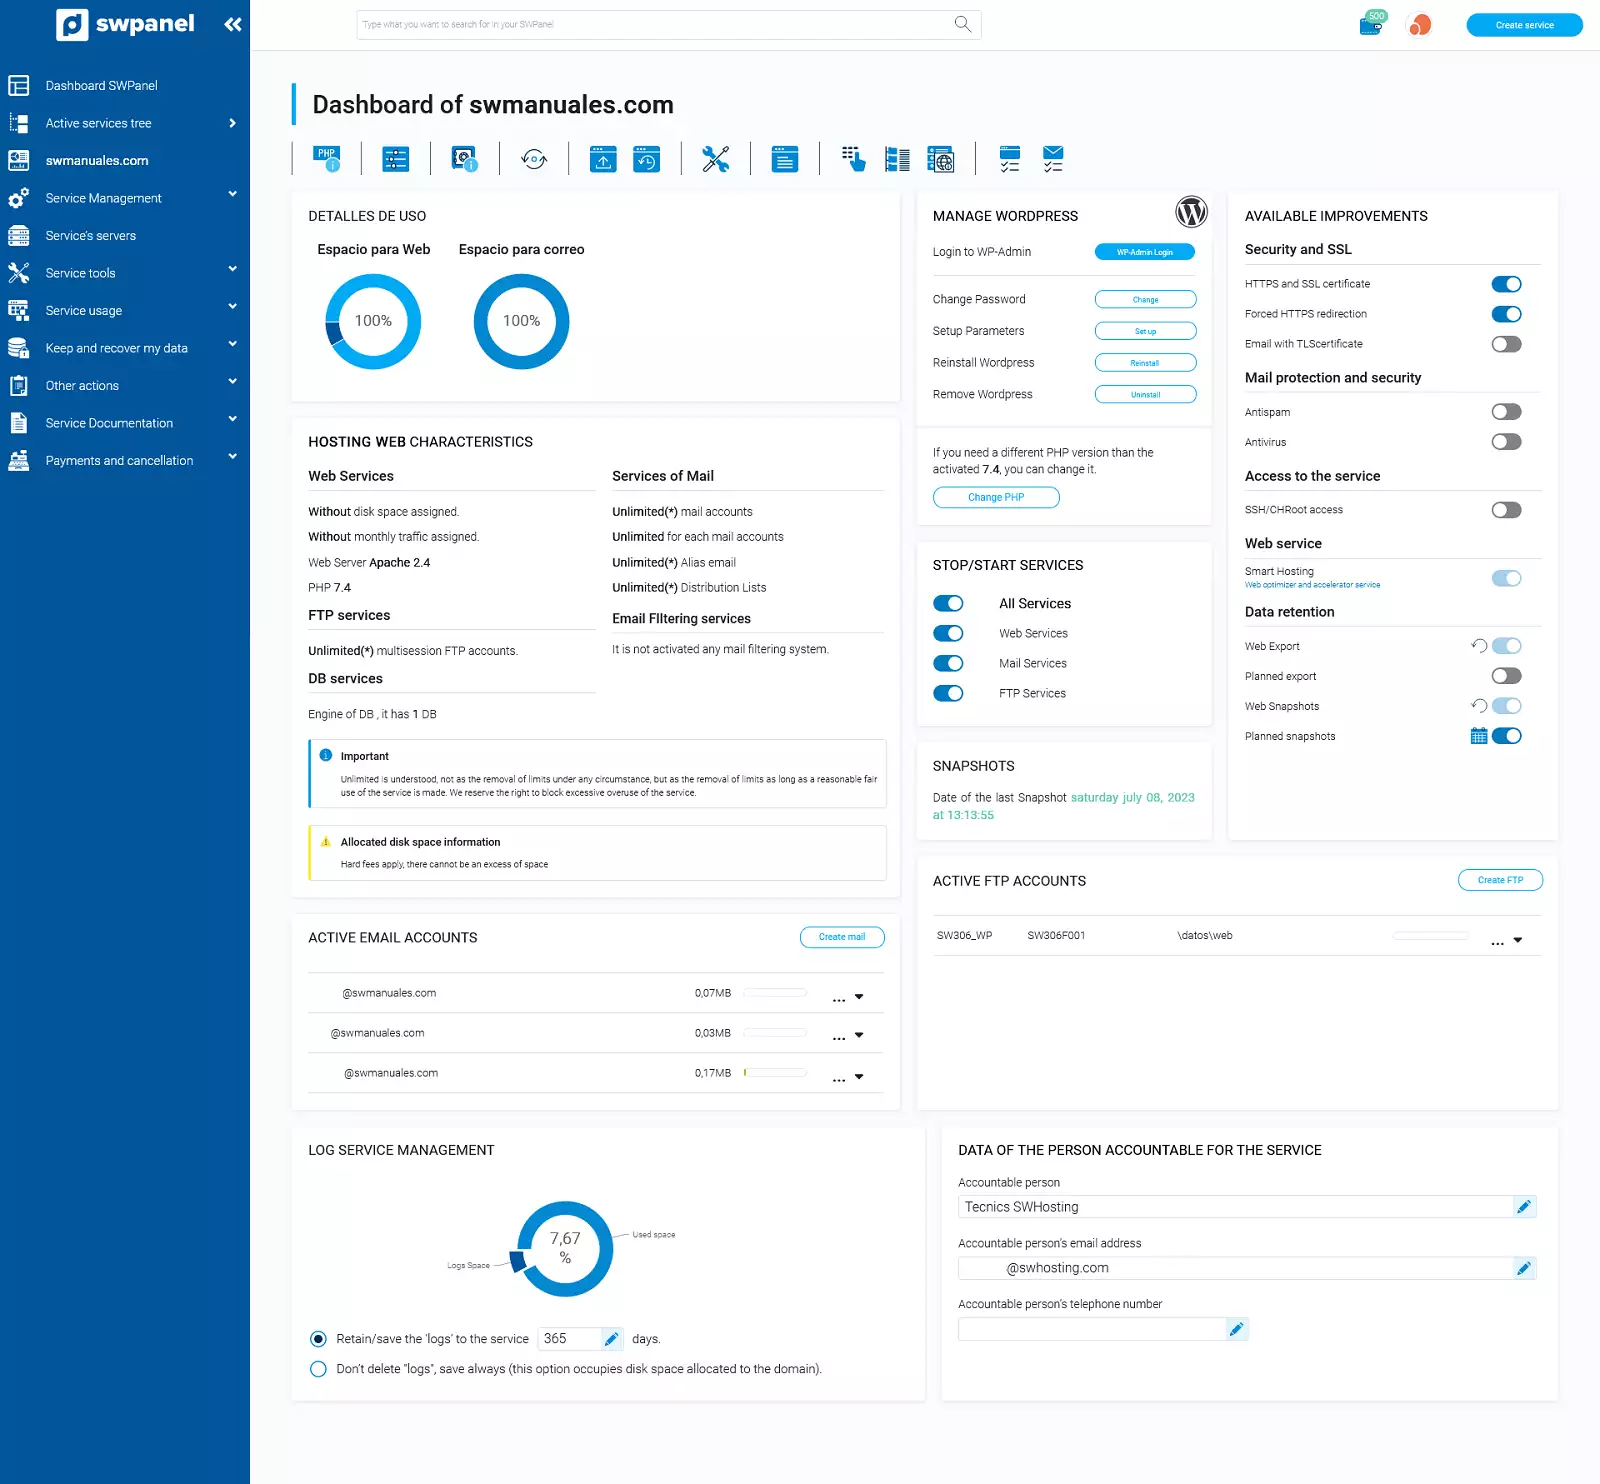Click the web export upload icon

pyautogui.click(x=603, y=159)
